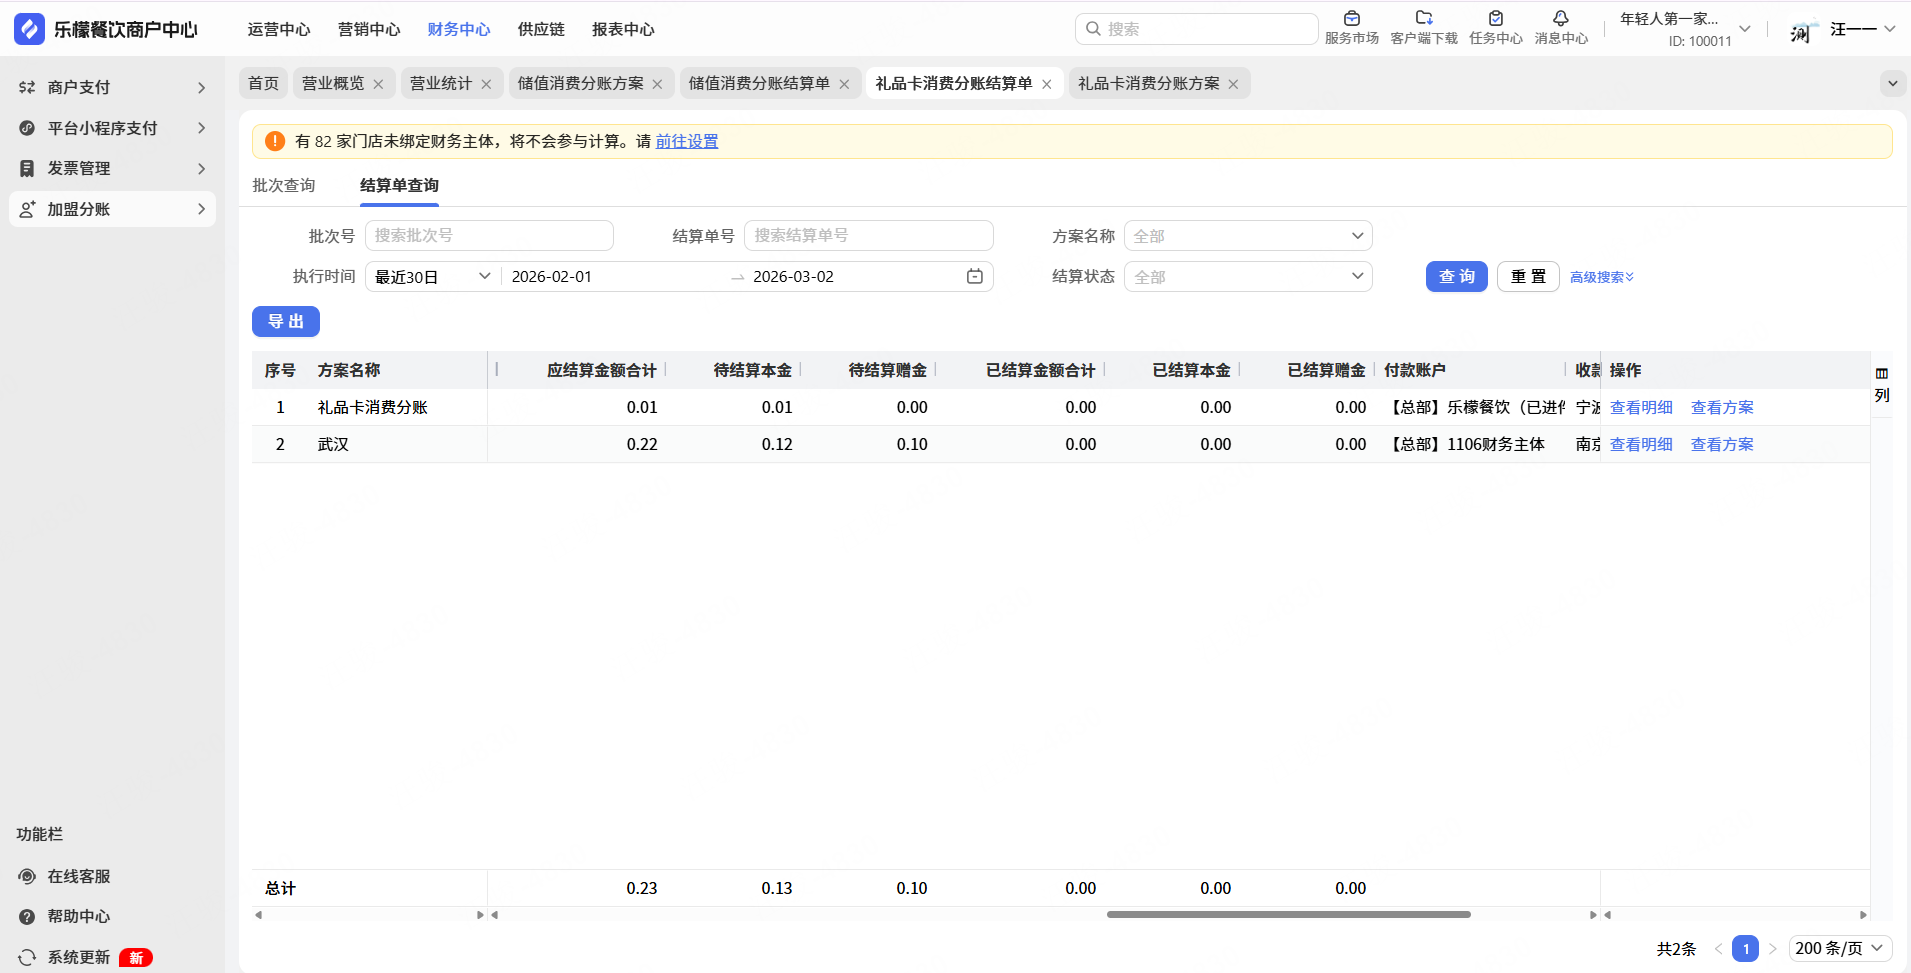This screenshot has width=1911, height=973.
Task: Expand 高级搜索 advanced search
Action: point(1601,277)
